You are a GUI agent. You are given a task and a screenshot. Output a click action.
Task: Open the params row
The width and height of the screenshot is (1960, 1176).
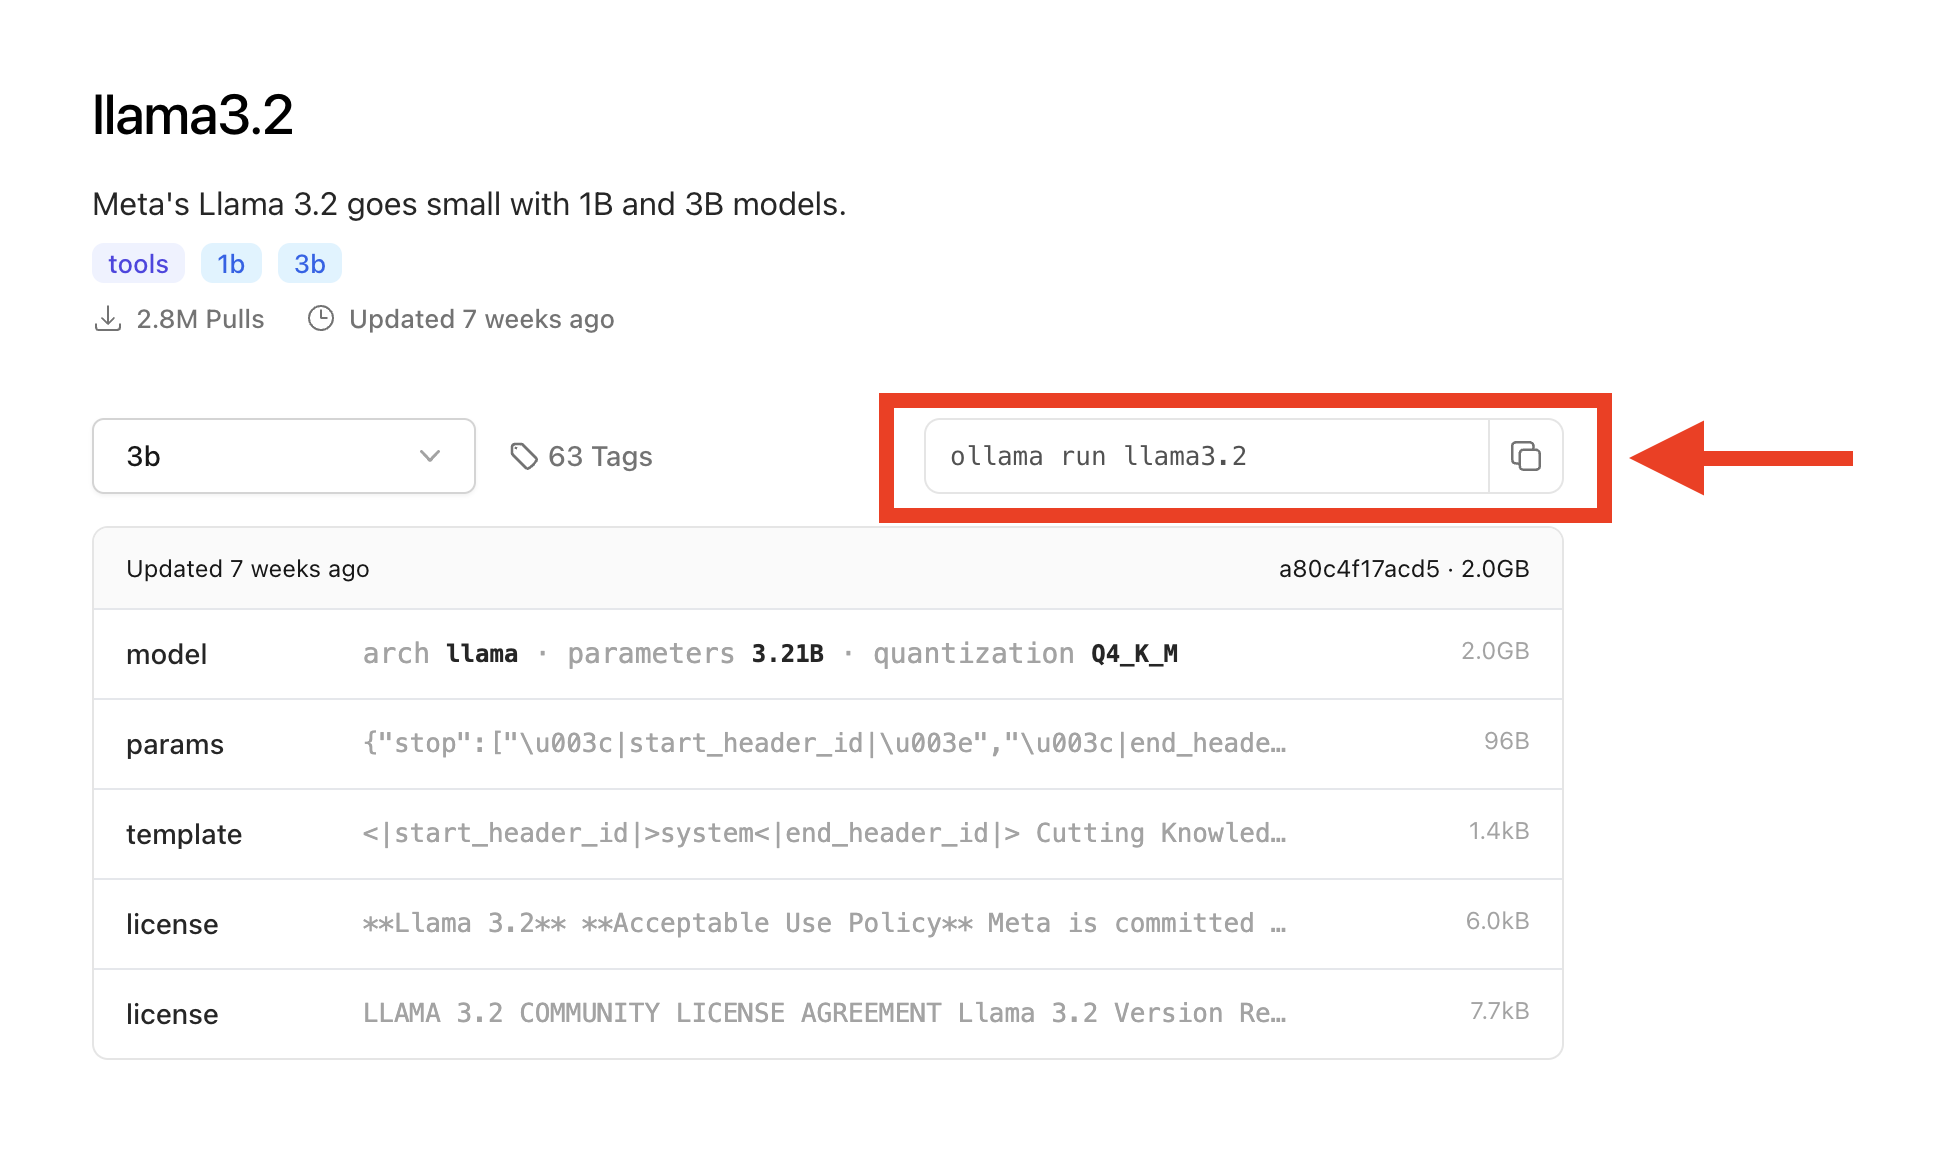tap(828, 744)
